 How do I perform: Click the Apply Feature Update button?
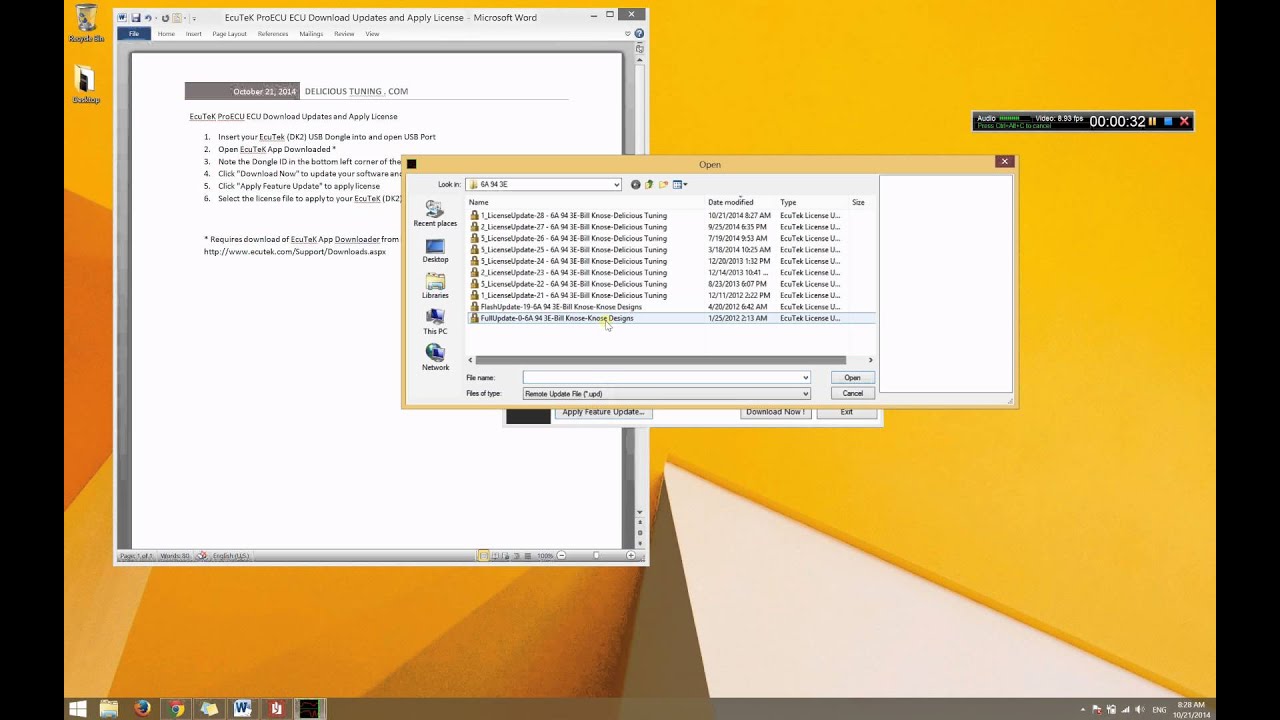click(603, 413)
